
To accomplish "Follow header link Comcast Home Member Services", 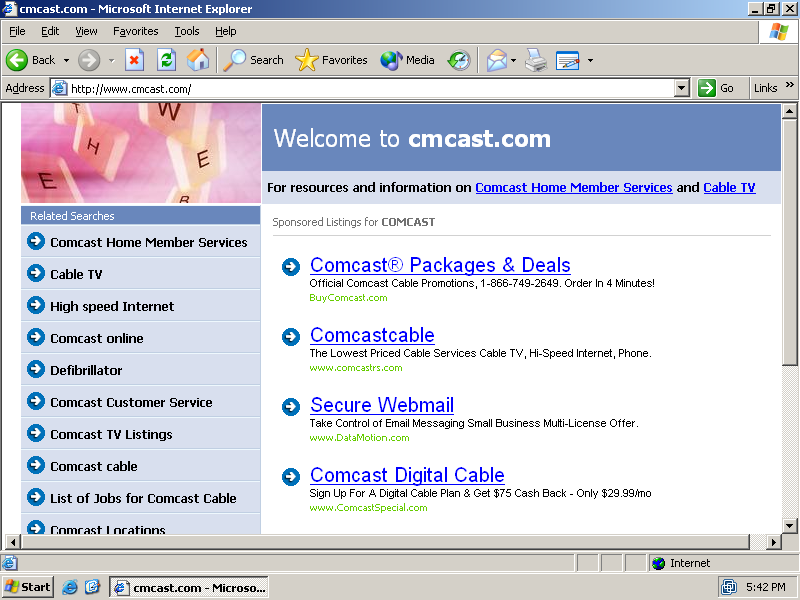I will click(x=574, y=188).
